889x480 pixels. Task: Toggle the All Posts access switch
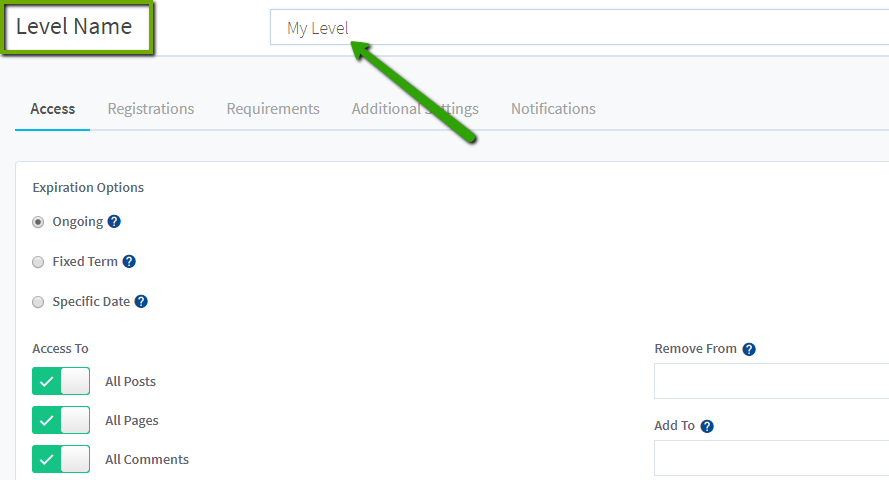click(x=61, y=381)
